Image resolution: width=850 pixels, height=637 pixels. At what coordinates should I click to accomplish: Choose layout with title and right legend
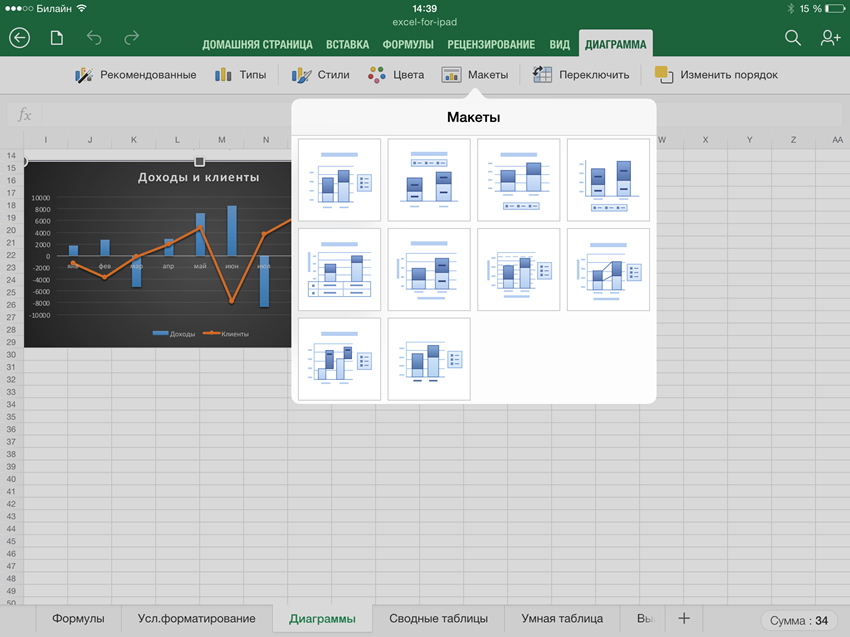click(x=339, y=179)
